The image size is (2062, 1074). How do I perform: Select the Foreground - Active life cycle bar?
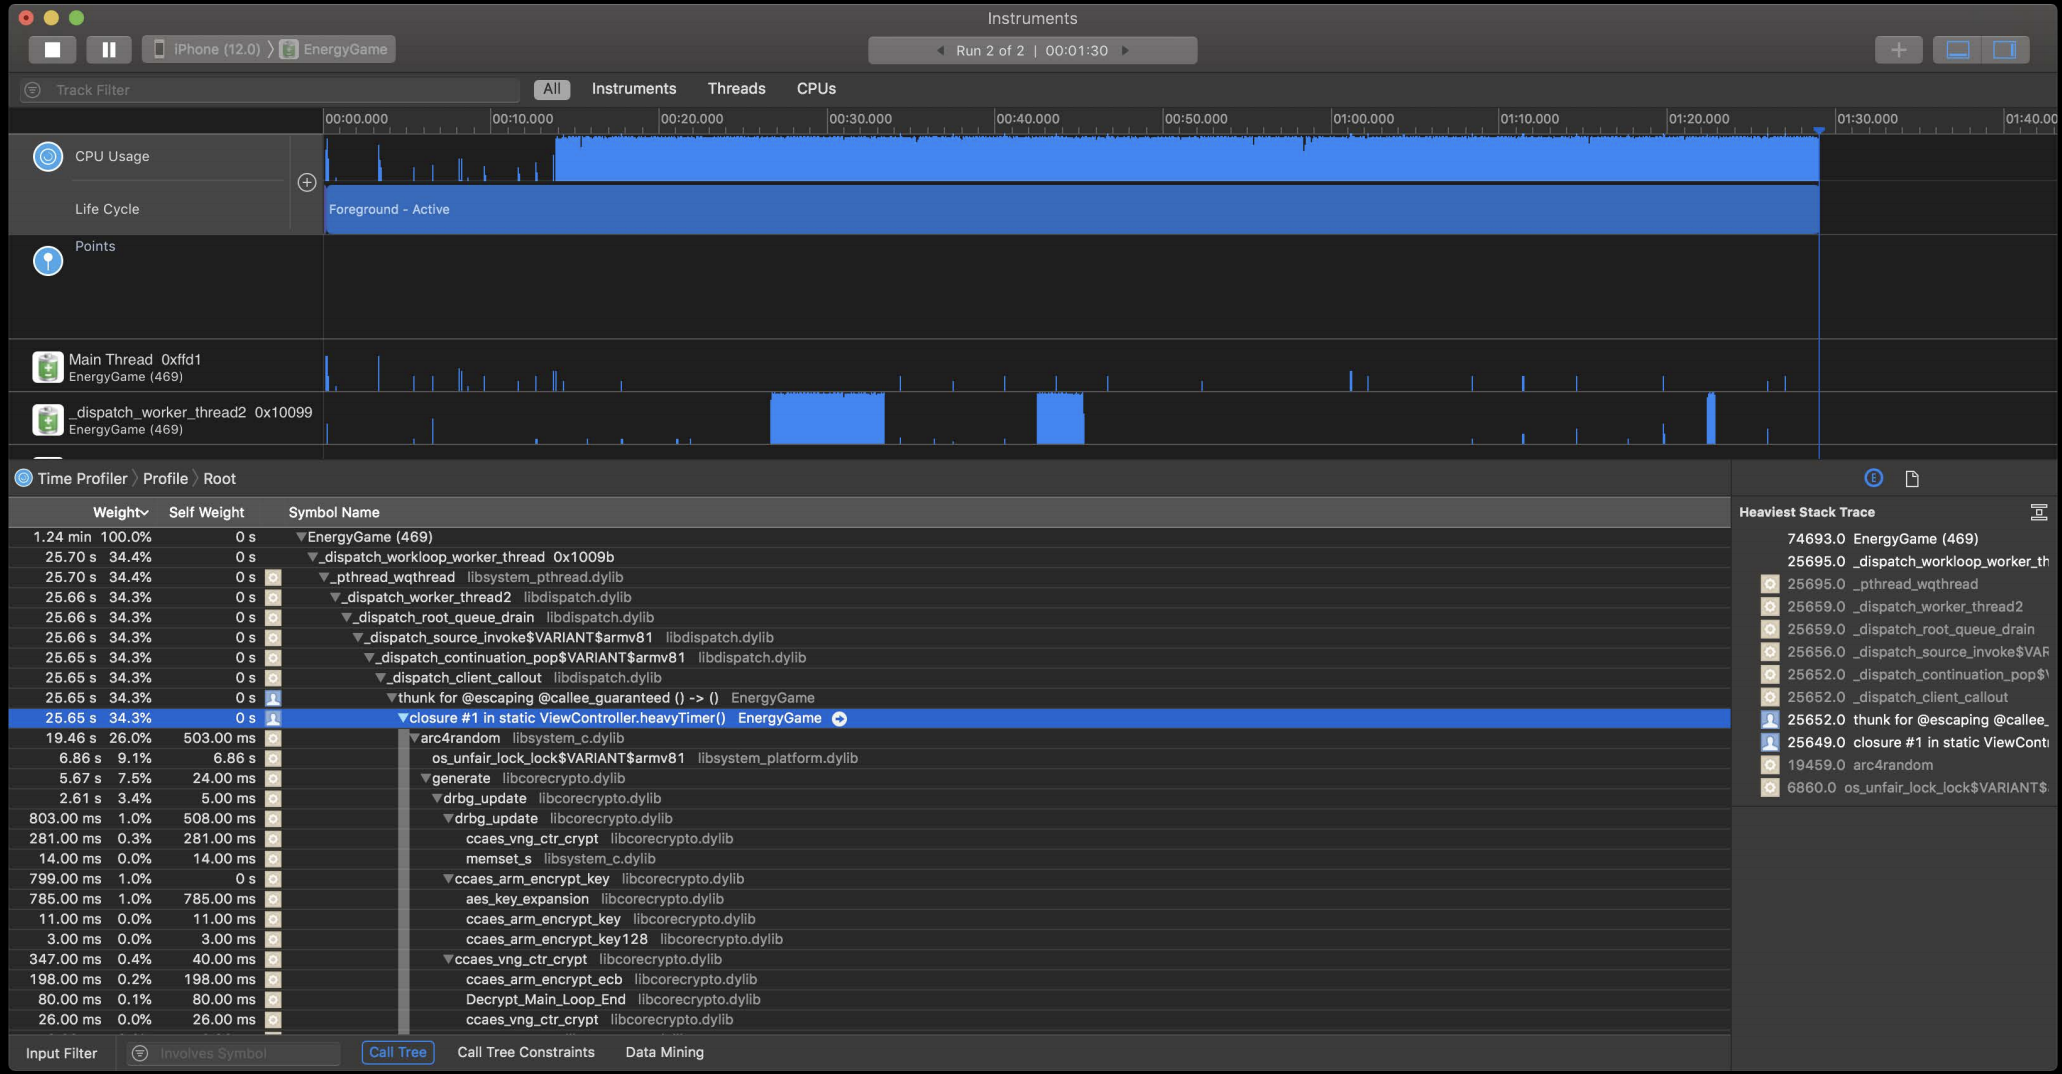pyautogui.click(x=1071, y=209)
